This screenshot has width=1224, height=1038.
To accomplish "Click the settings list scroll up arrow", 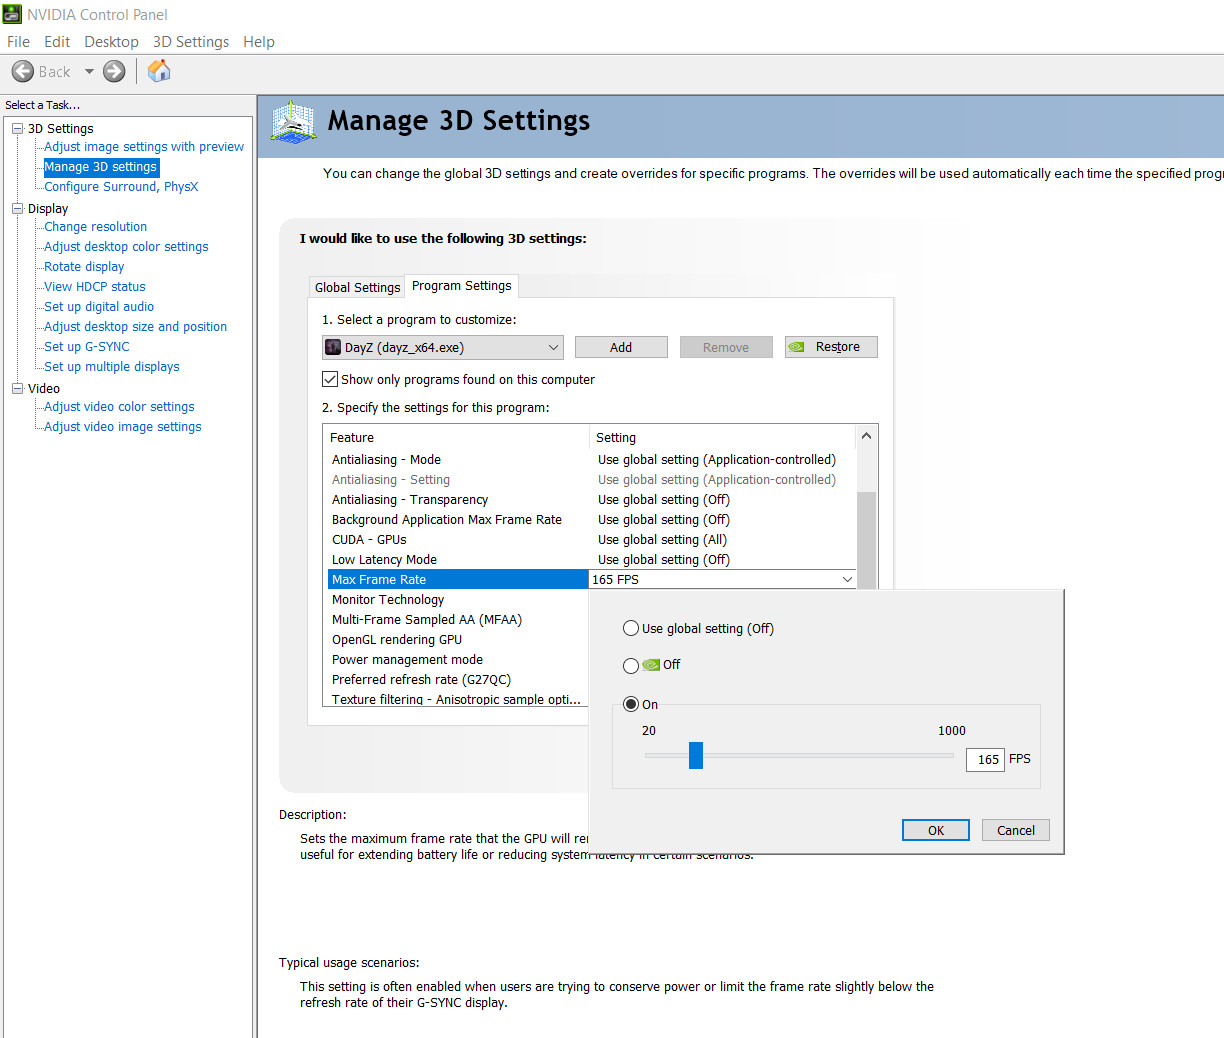I will coord(867,436).
